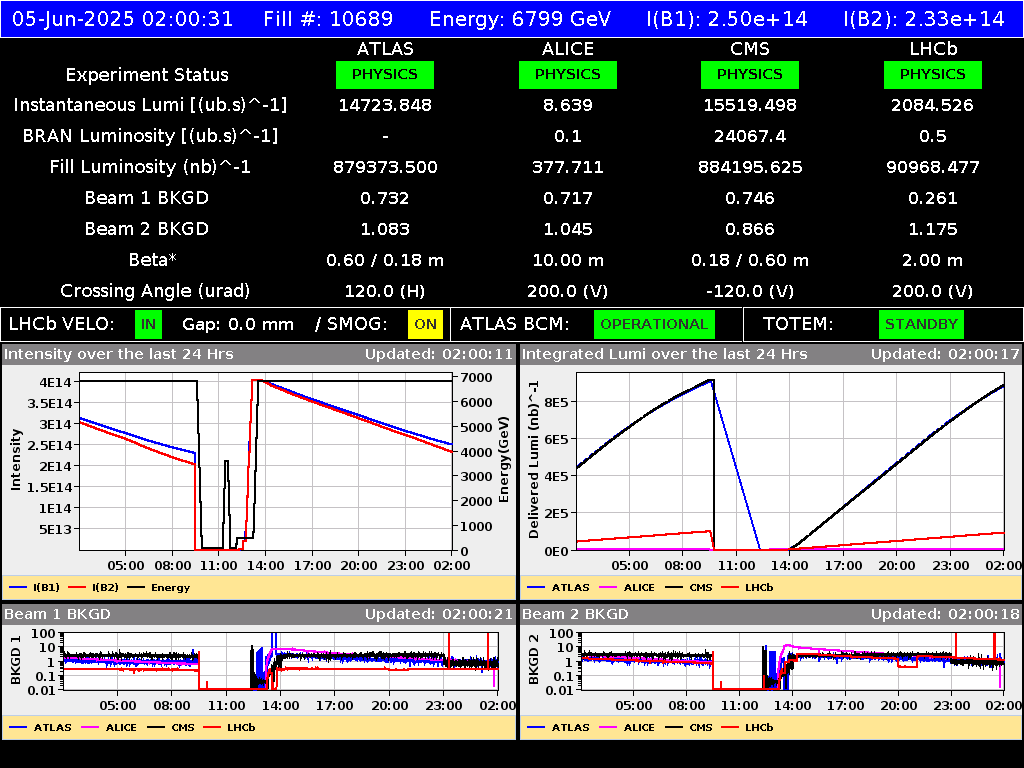Click the Instantaneous Lumi row label
The image size is (1024, 768).
(150, 105)
